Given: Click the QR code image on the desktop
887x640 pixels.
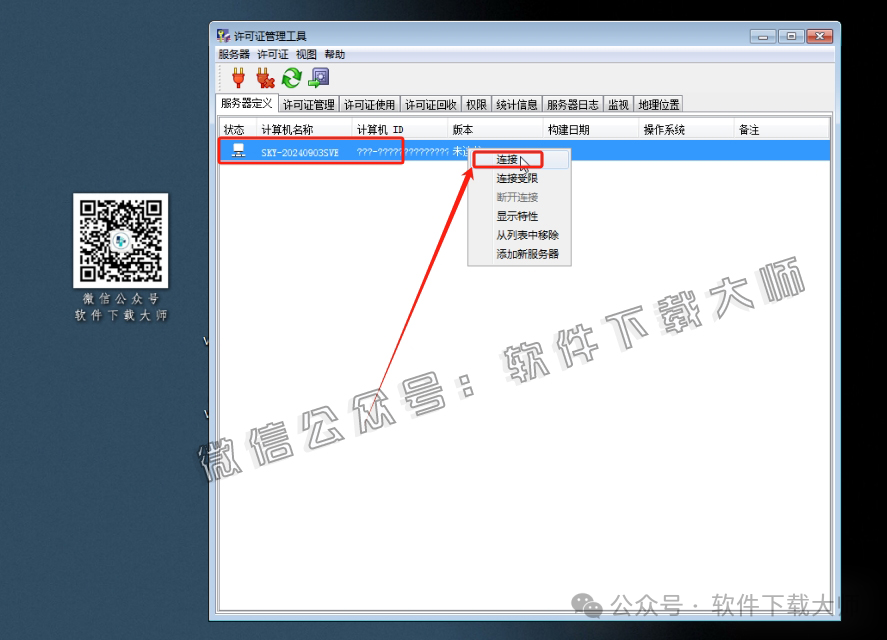Looking at the screenshot, I should point(121,239).
